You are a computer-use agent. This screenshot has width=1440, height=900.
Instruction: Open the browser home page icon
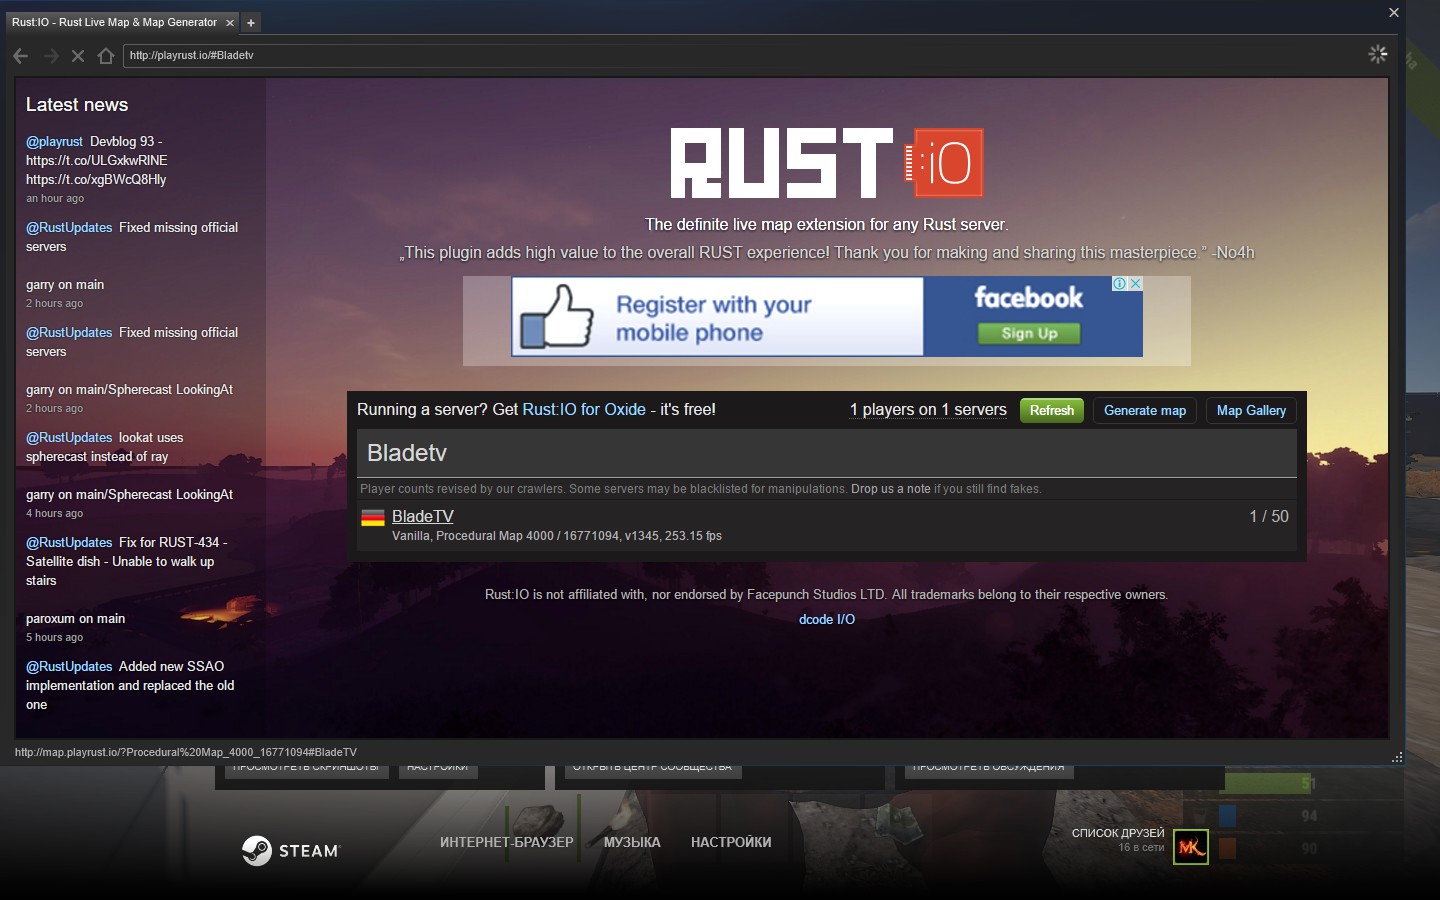106,56
